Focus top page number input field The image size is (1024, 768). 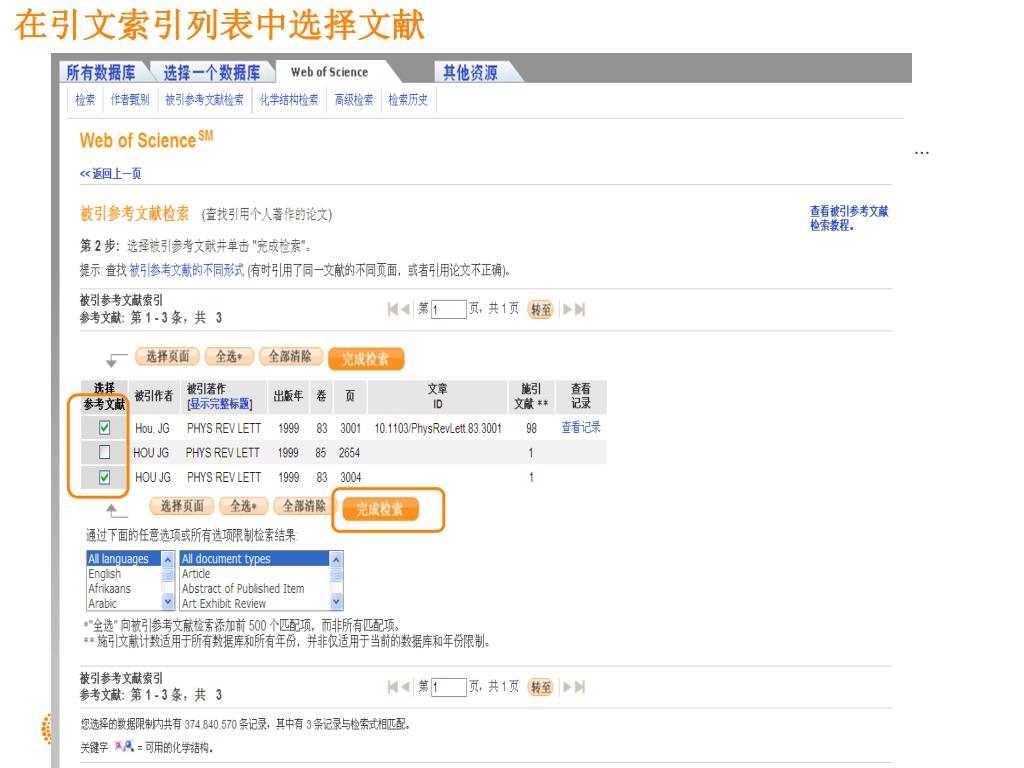point(449,310)
